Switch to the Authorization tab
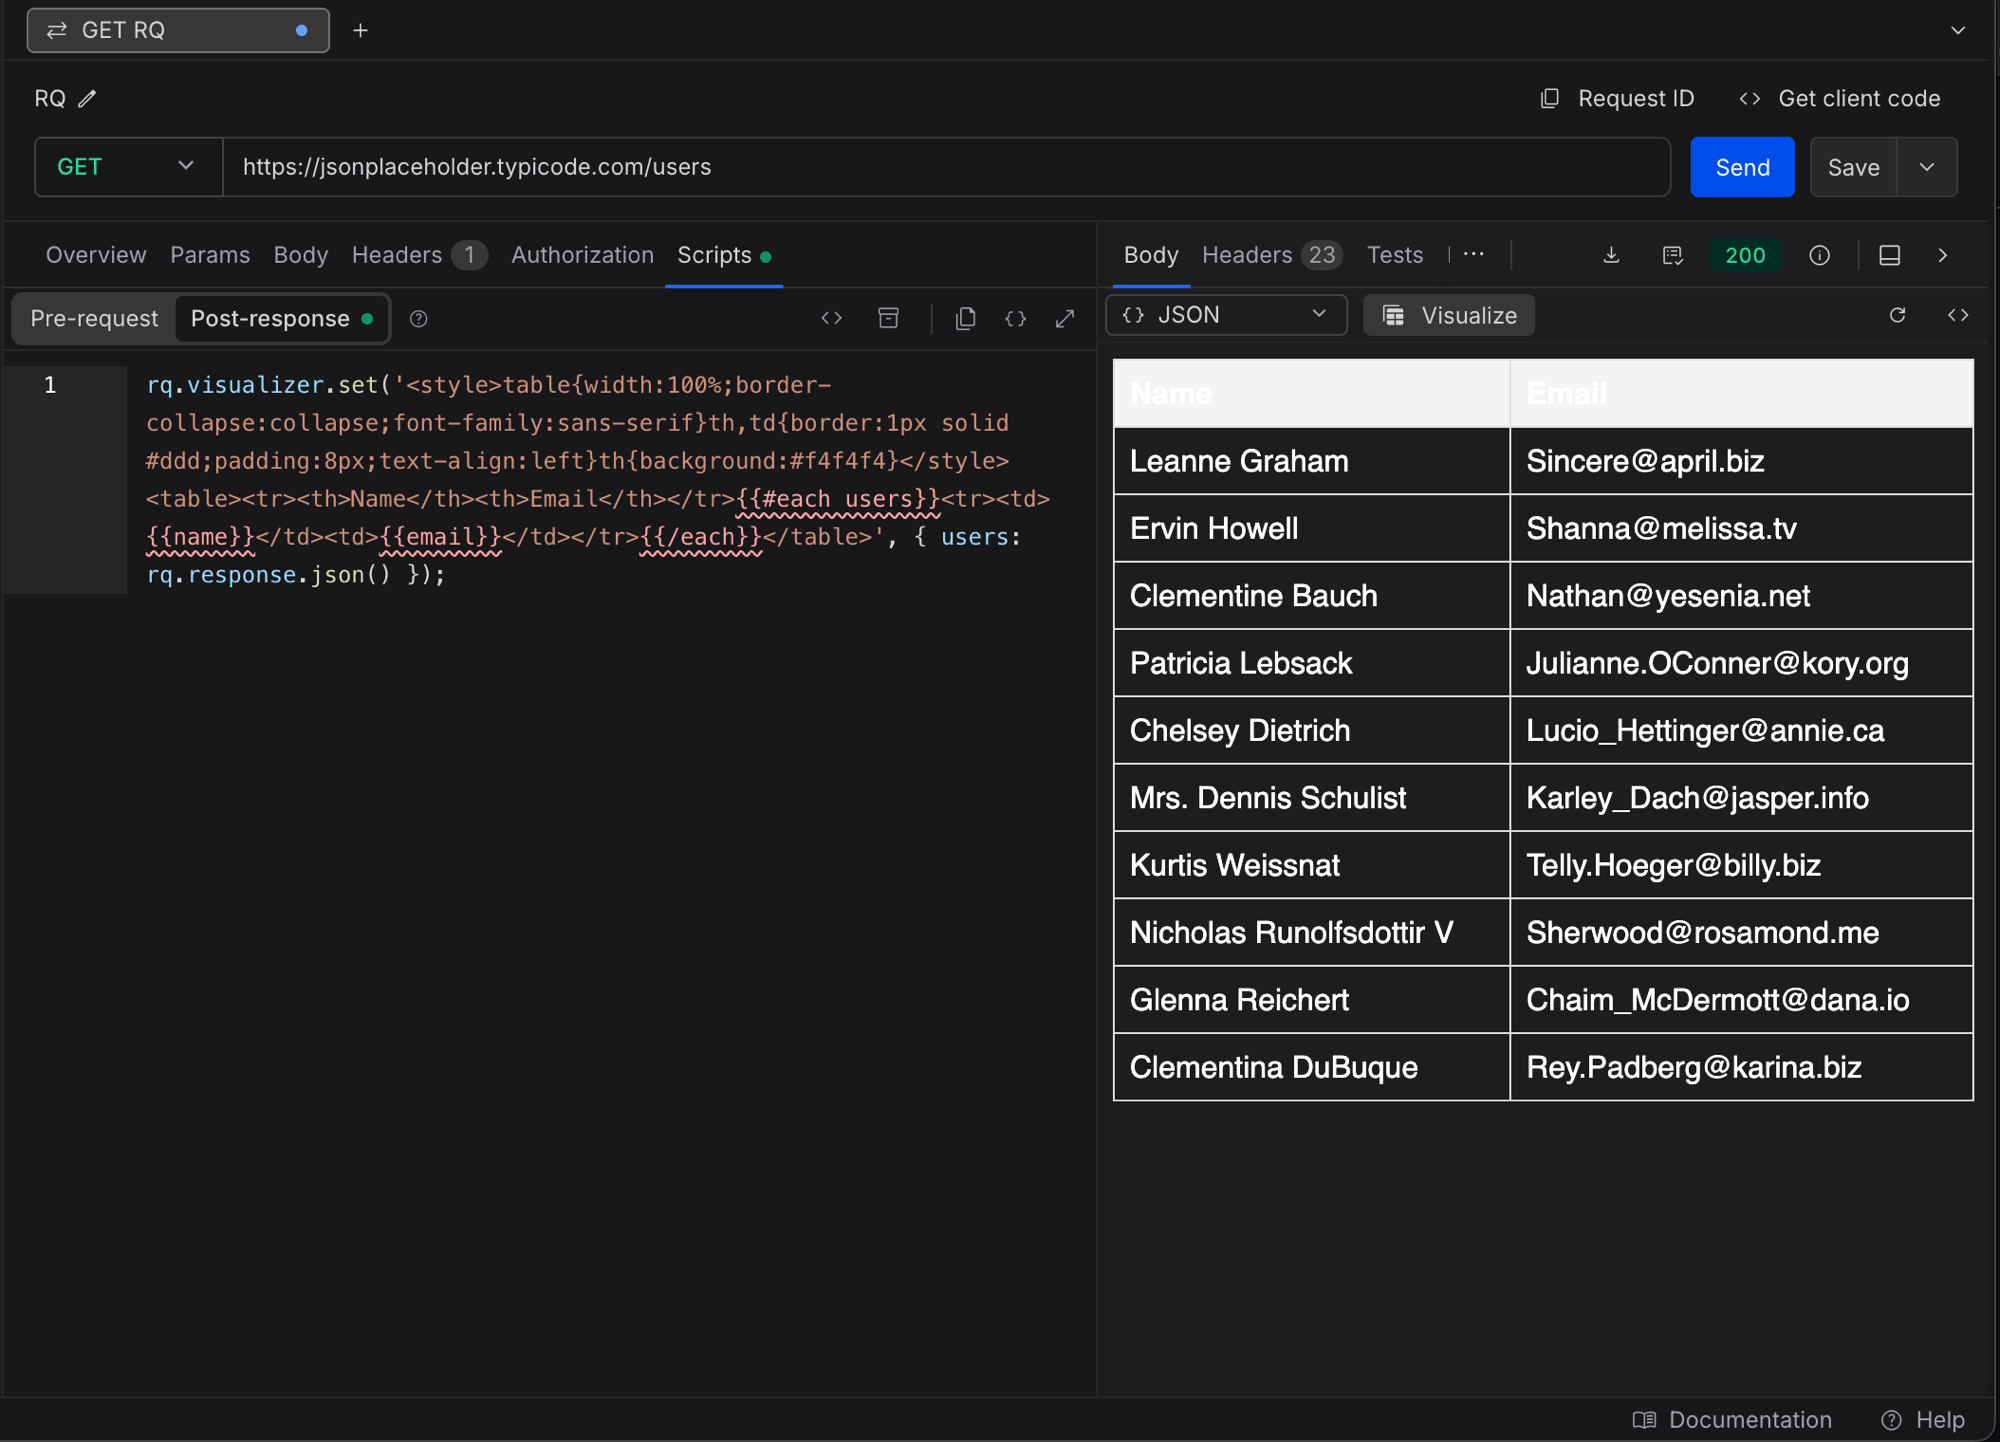 coord(582,256)
